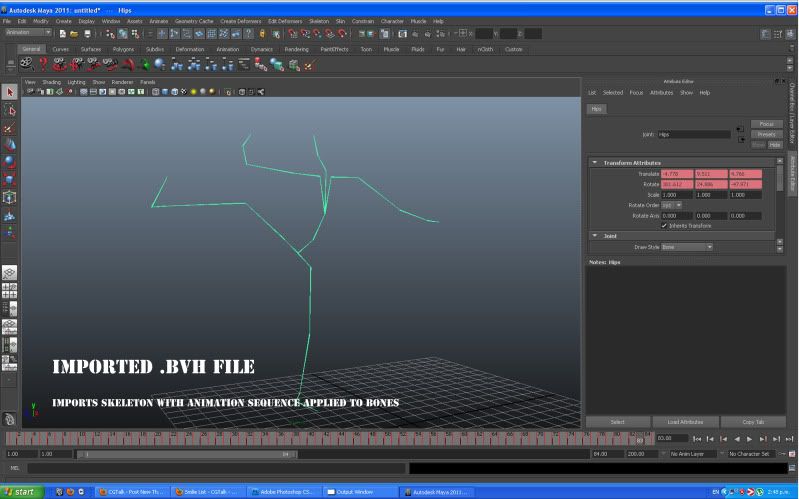Open the Skeleton menu
This screenshot has height=499, width=799.
[319, 20]
